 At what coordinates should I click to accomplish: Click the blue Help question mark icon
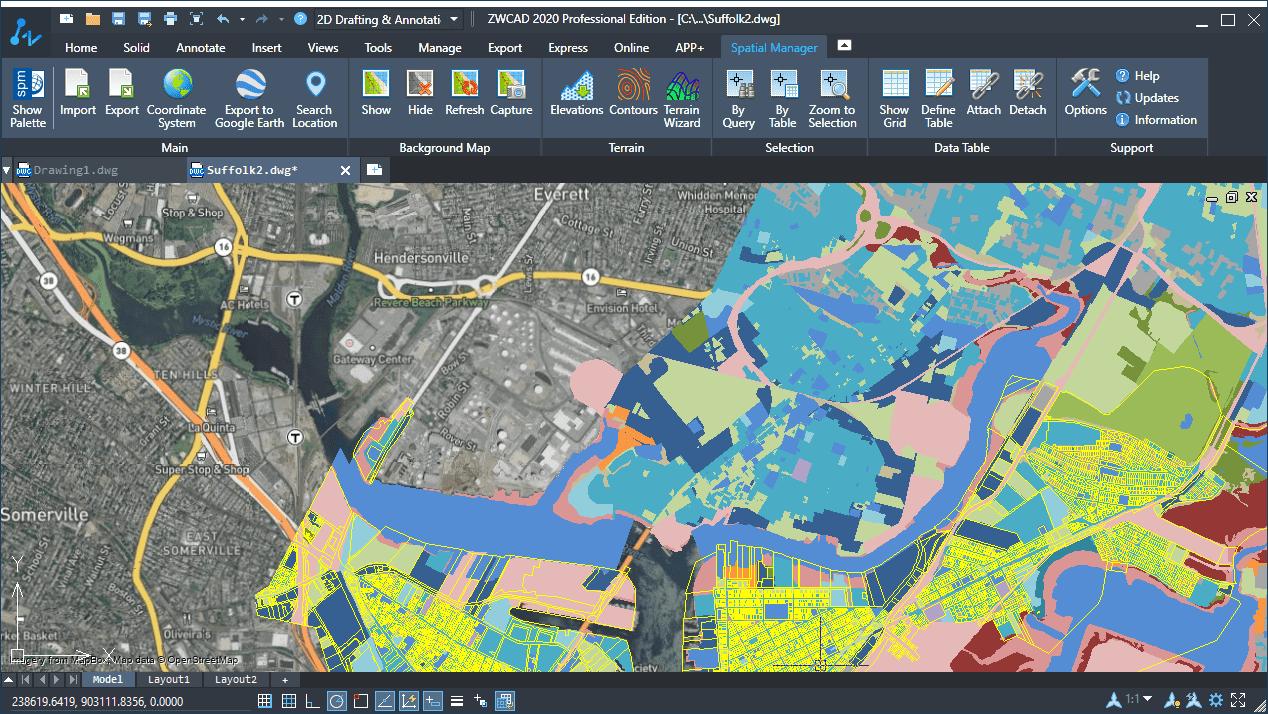tap(300, 19)
